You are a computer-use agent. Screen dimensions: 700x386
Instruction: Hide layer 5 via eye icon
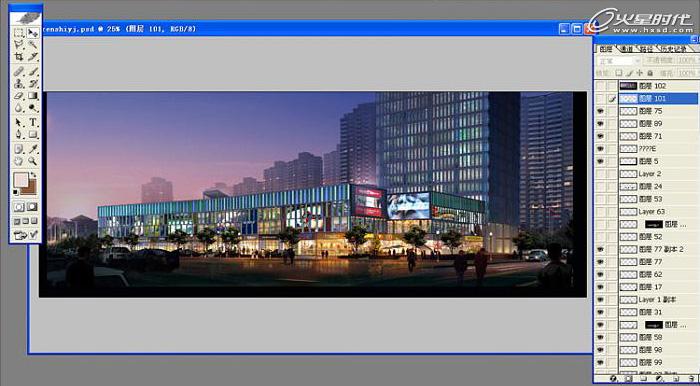(600, 161)
